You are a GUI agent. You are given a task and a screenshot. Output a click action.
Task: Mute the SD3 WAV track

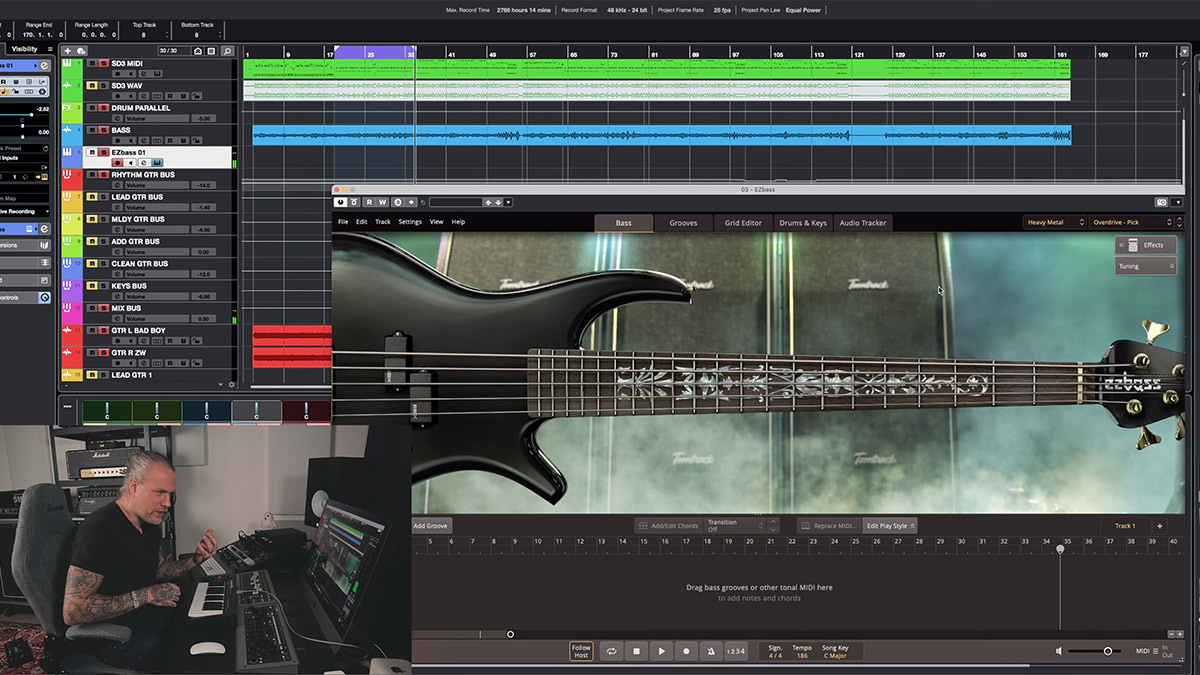click(92, 85)
